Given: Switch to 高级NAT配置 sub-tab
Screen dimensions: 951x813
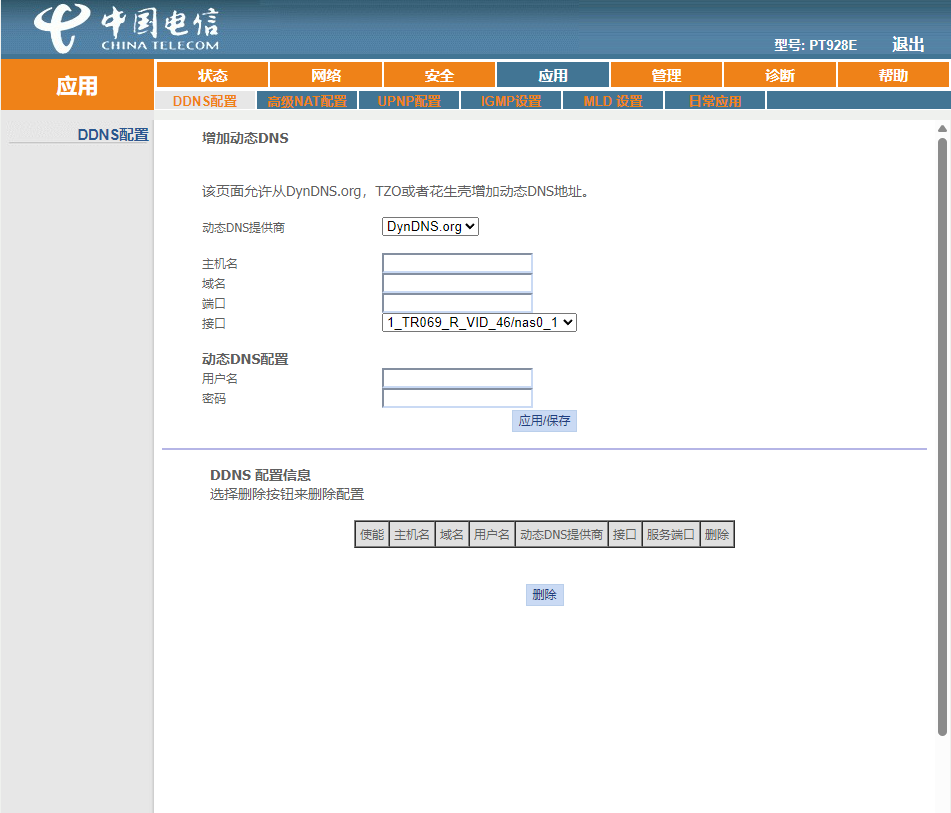Looking at the screenshot, I should click(306, 99).
